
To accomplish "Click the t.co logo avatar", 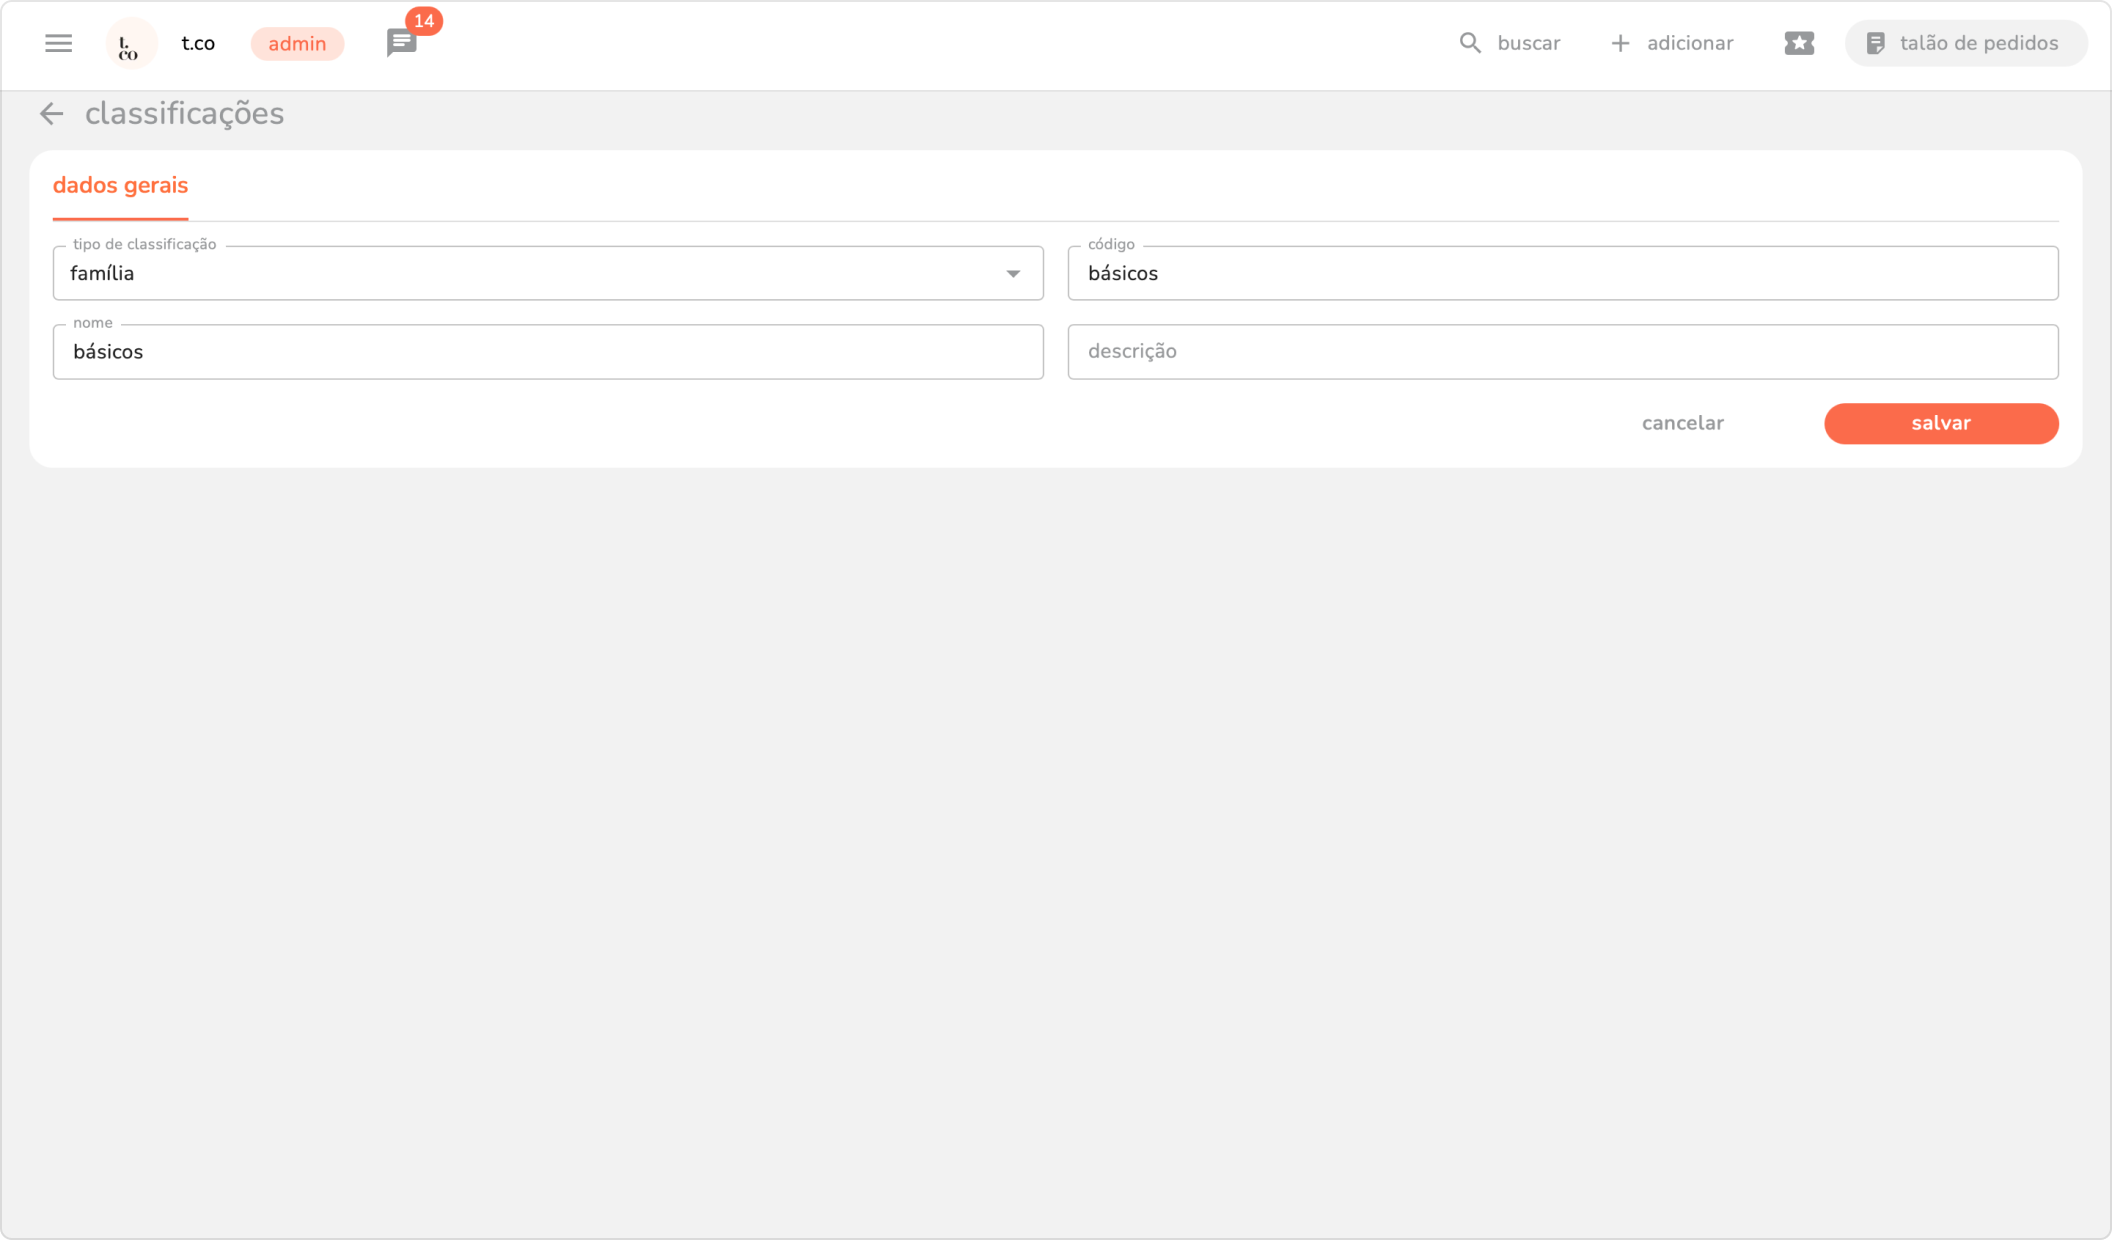I will click(130, 44).
